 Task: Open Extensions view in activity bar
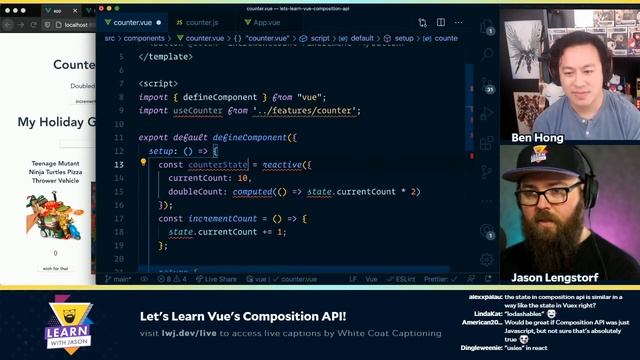point(487,143)
